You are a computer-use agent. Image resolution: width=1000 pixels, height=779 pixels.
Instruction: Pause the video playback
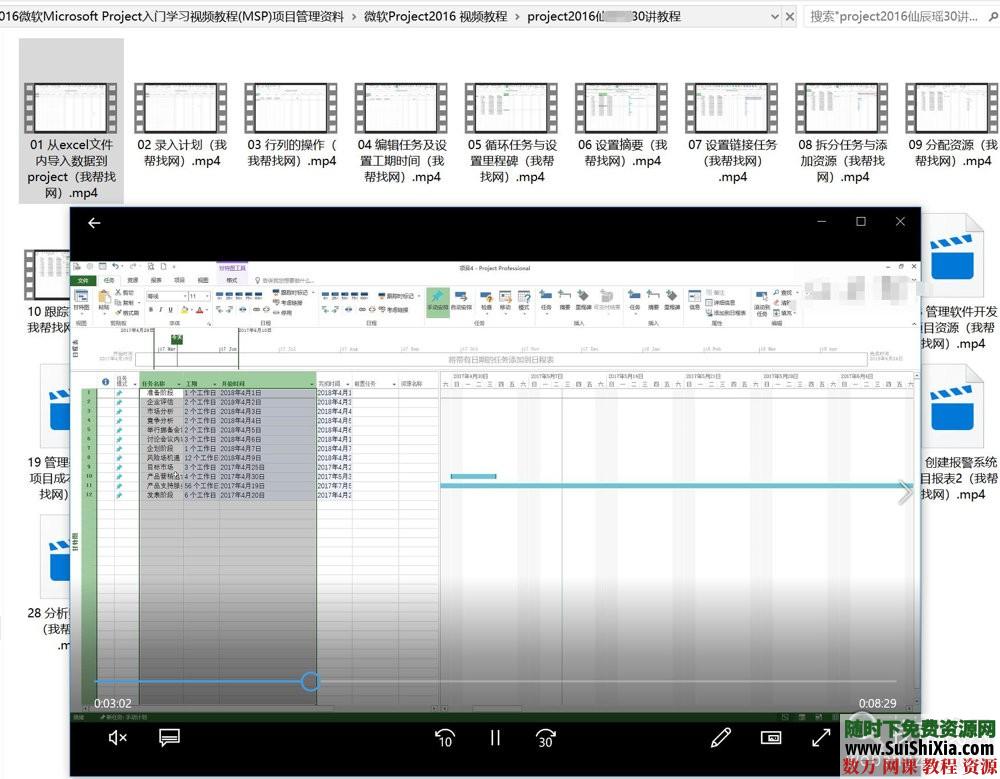(495, 738)
